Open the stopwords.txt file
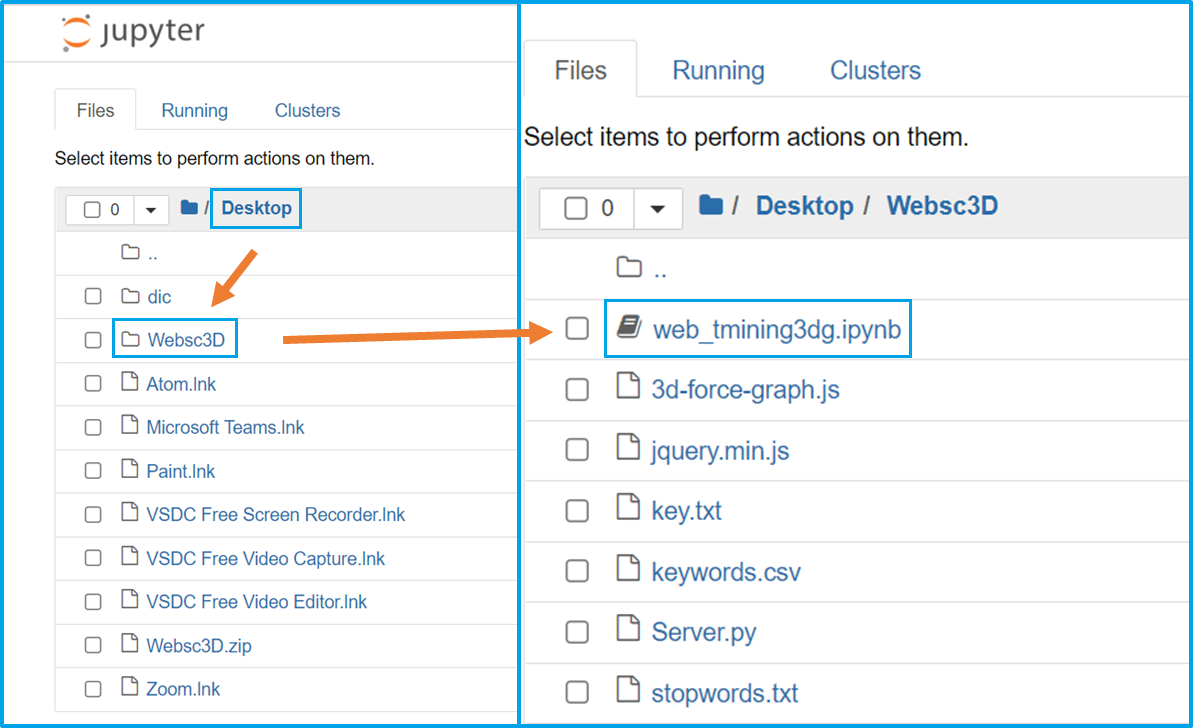Image resolution: width=1193 pixels, height=728 pixels. click(x=724, y=693)
